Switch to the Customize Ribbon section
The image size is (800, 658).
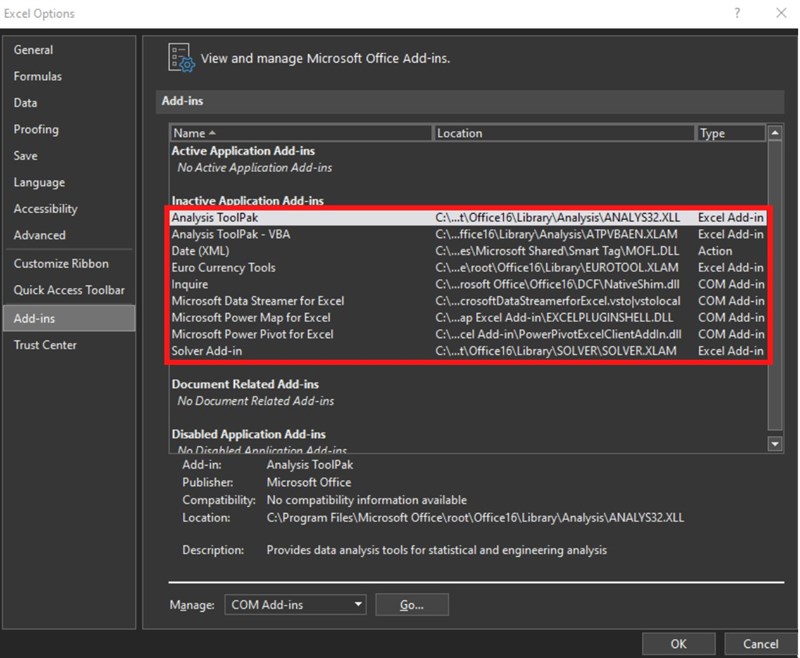pyautogui.click(x=62, y=263)
